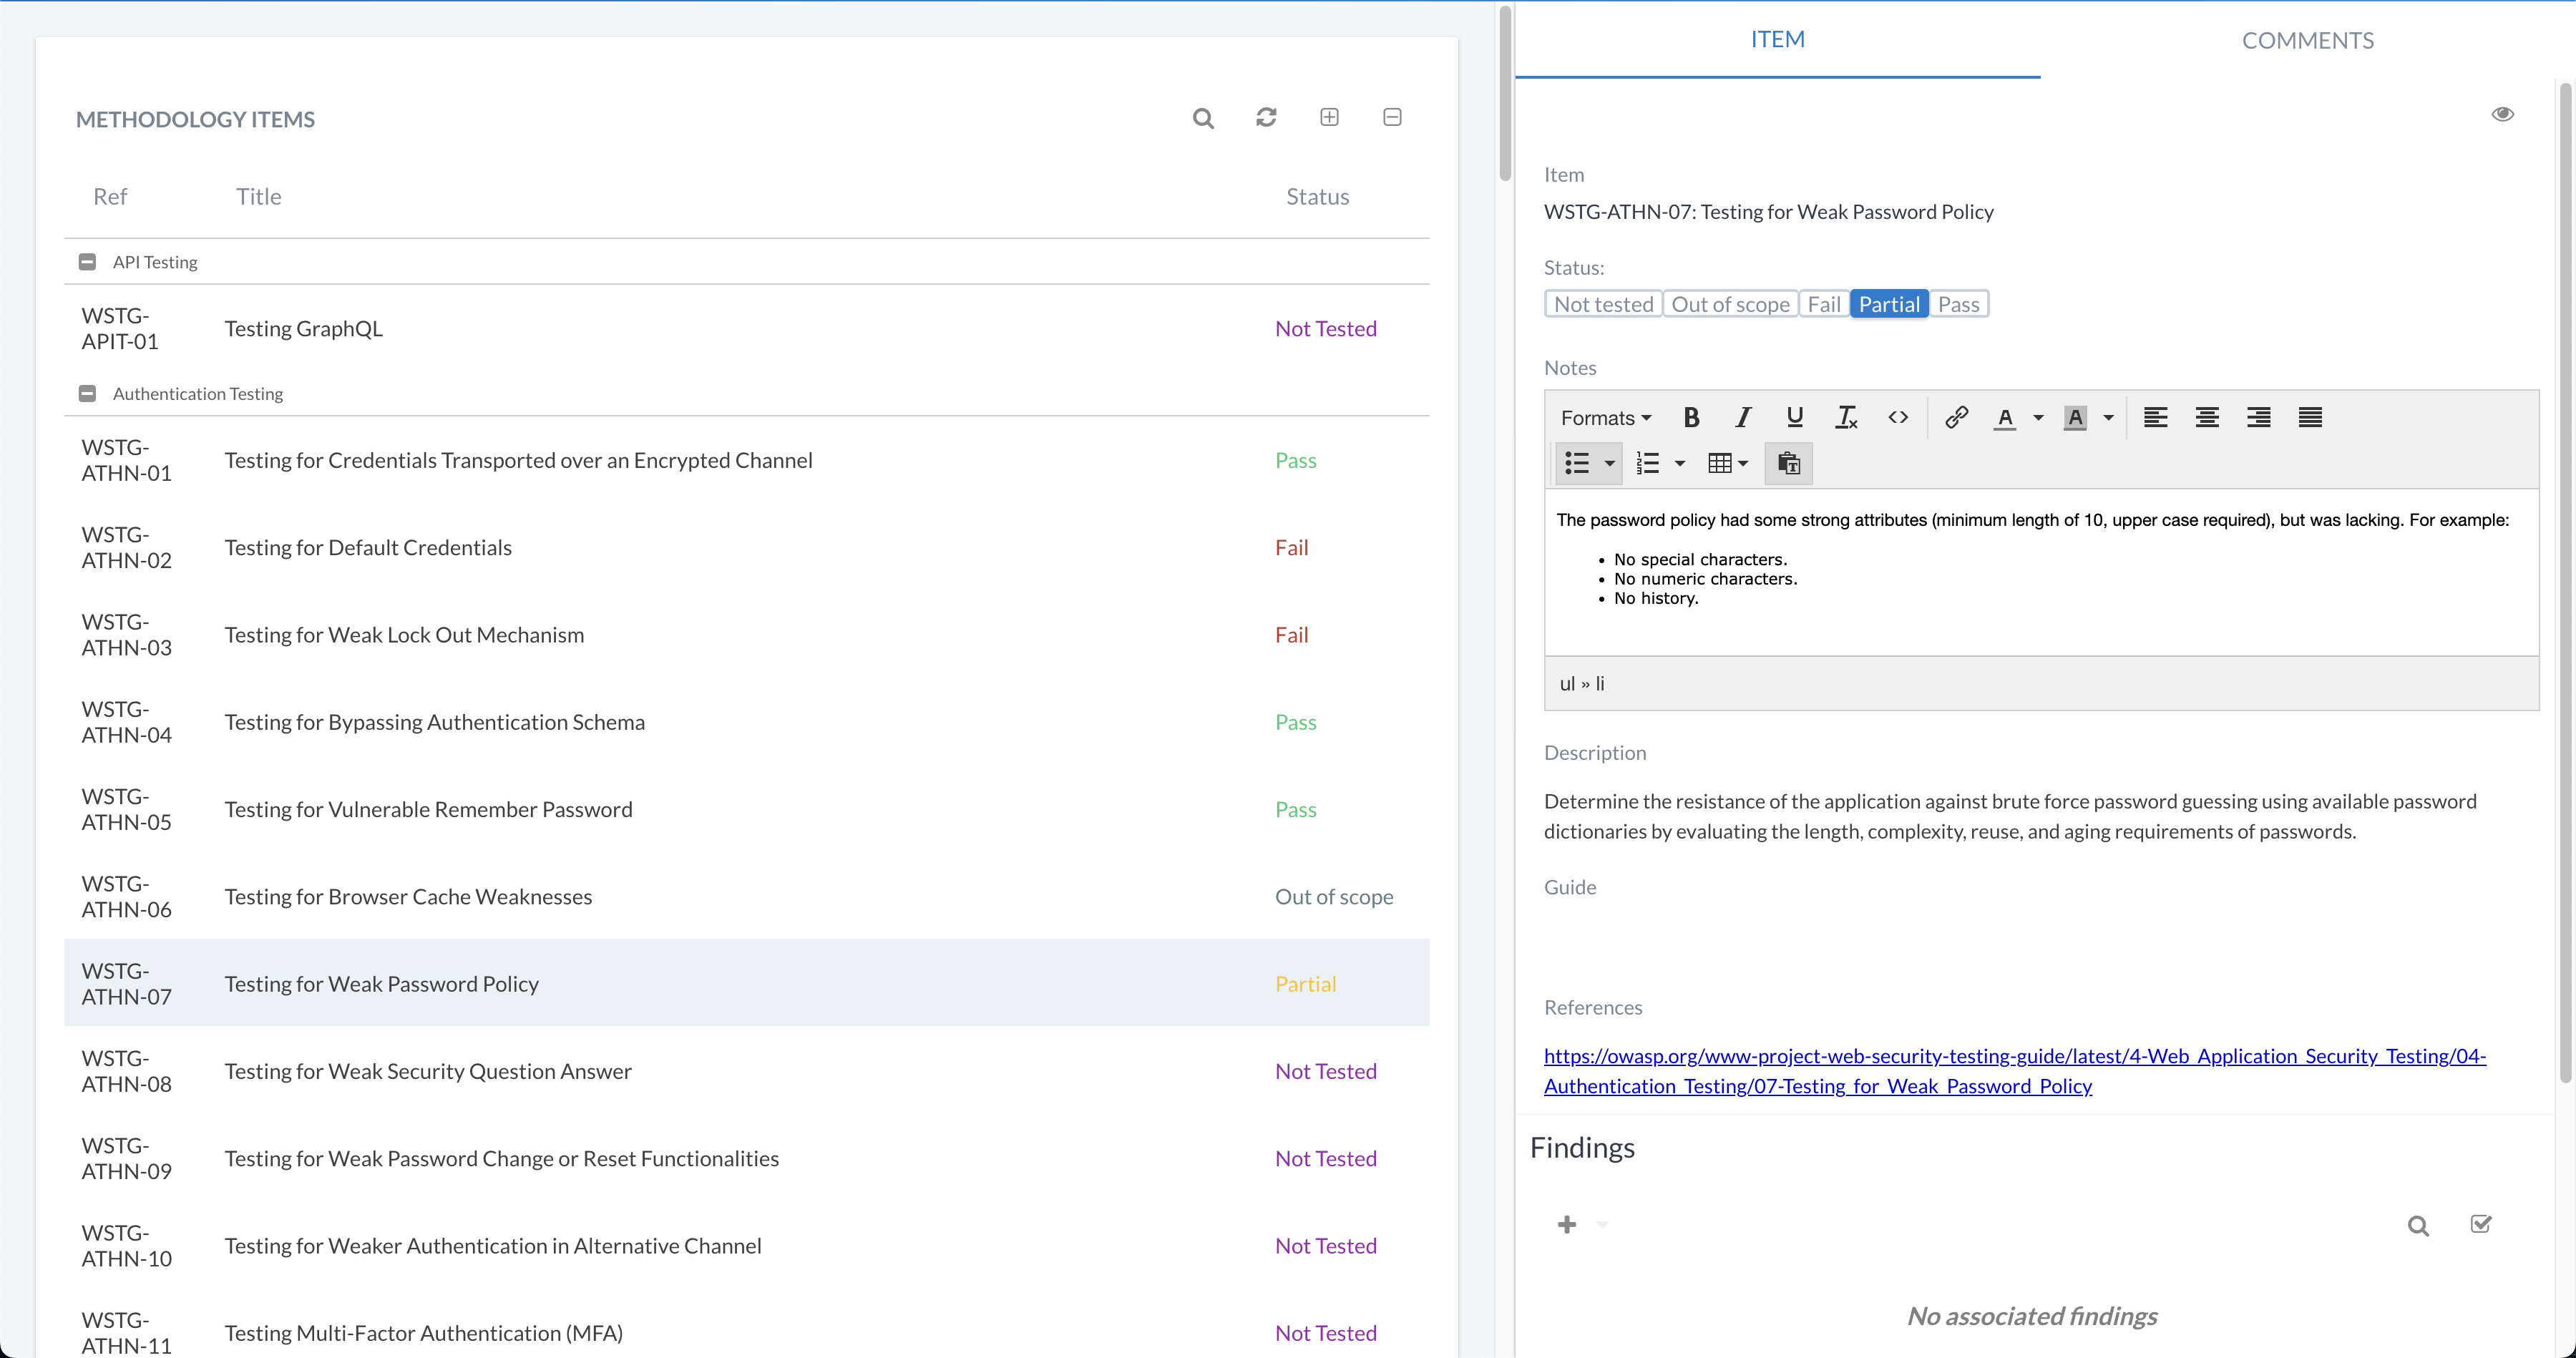Click the paste as text icon
The height and width of the screenshot is (1358, 2576).
click(x=1788, y=464)
